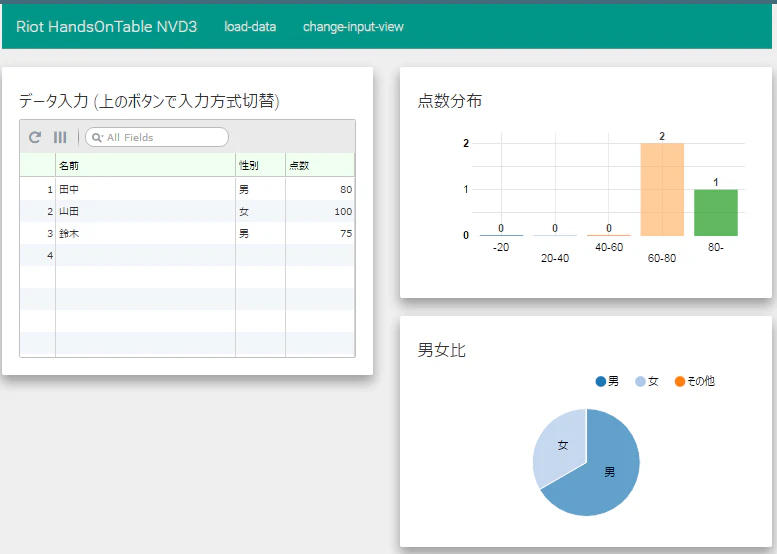This screenshot has width=777, height=554.
Task: Click the 20-40 axis label
Action: pos(555,258)
